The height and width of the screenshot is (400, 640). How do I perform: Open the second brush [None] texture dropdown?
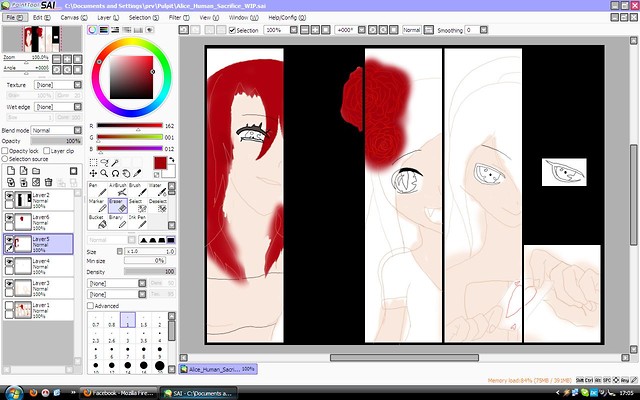pos(142,294)
